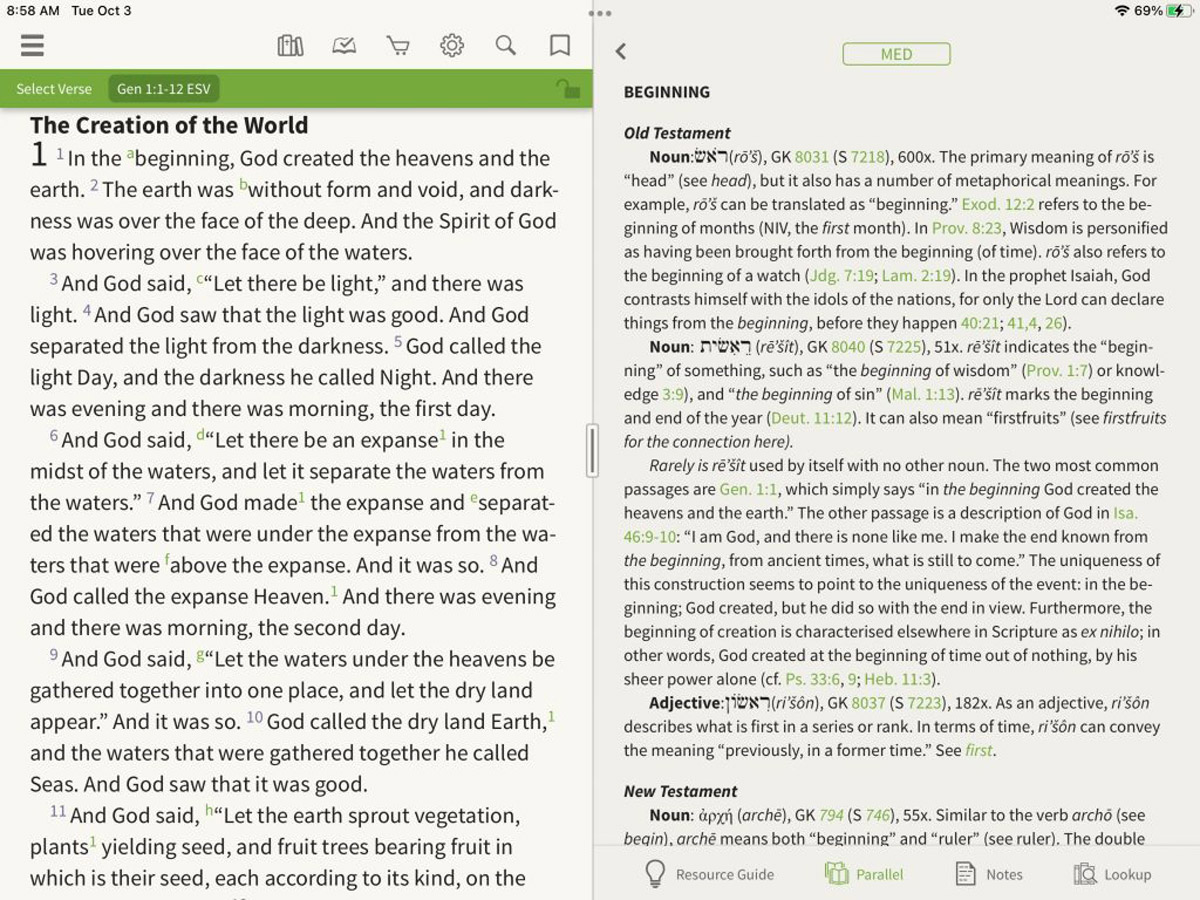1200x900 pixels.
Task: Open GK 8040 reference link
Action: pos(848,347)
